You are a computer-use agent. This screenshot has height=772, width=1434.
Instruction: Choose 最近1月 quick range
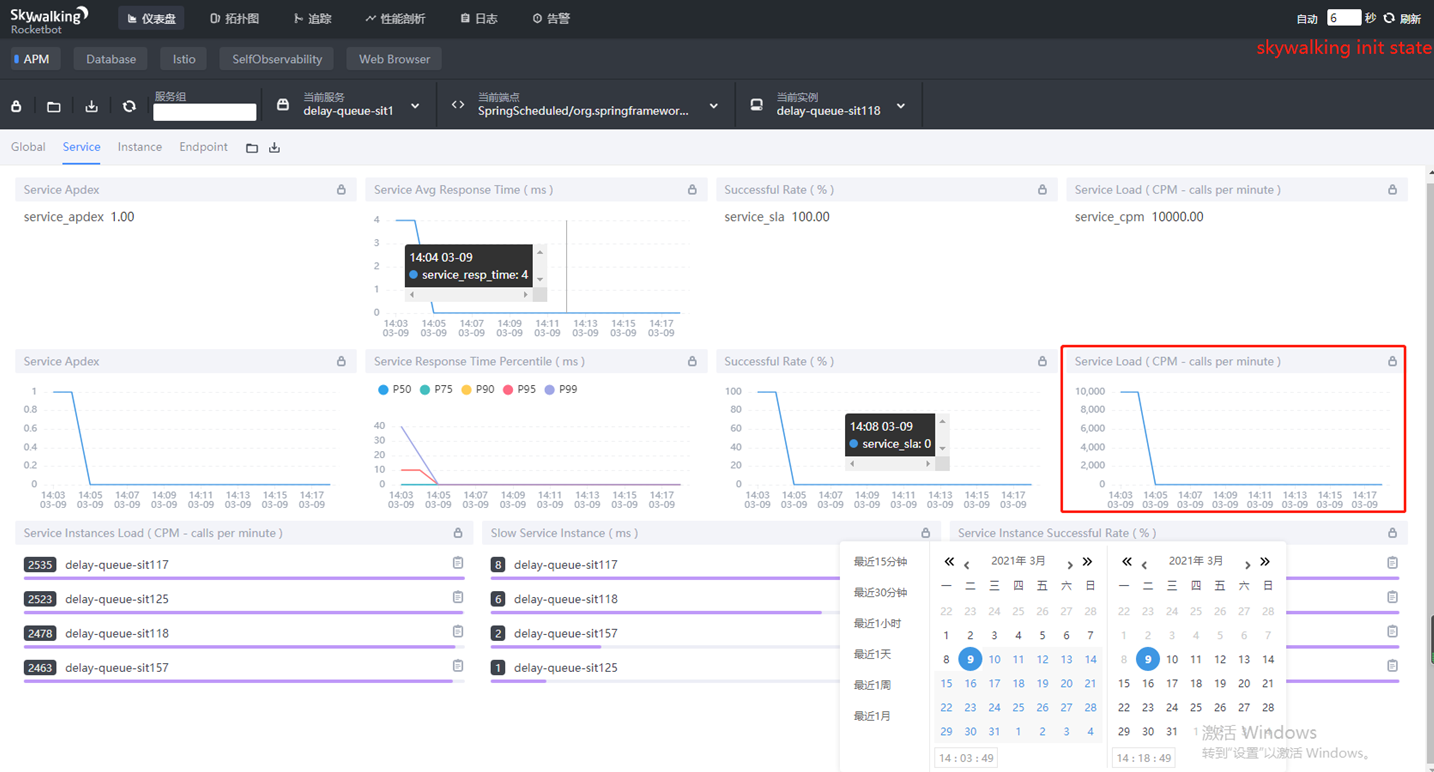point(872,717)
